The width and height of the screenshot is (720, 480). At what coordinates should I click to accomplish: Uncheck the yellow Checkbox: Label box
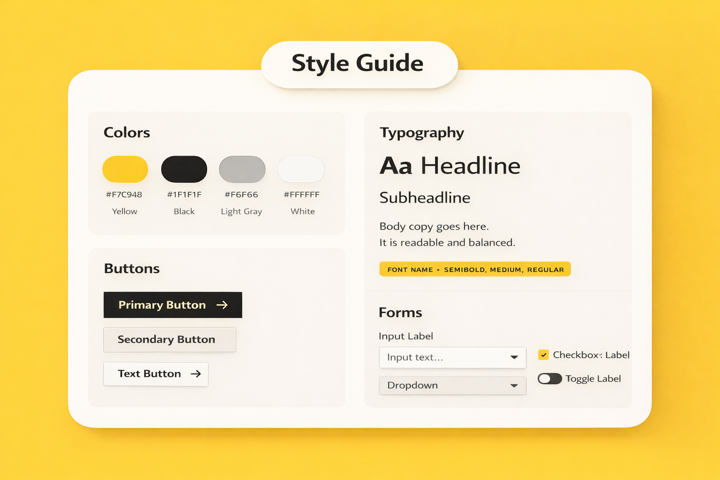click(543, 355)
